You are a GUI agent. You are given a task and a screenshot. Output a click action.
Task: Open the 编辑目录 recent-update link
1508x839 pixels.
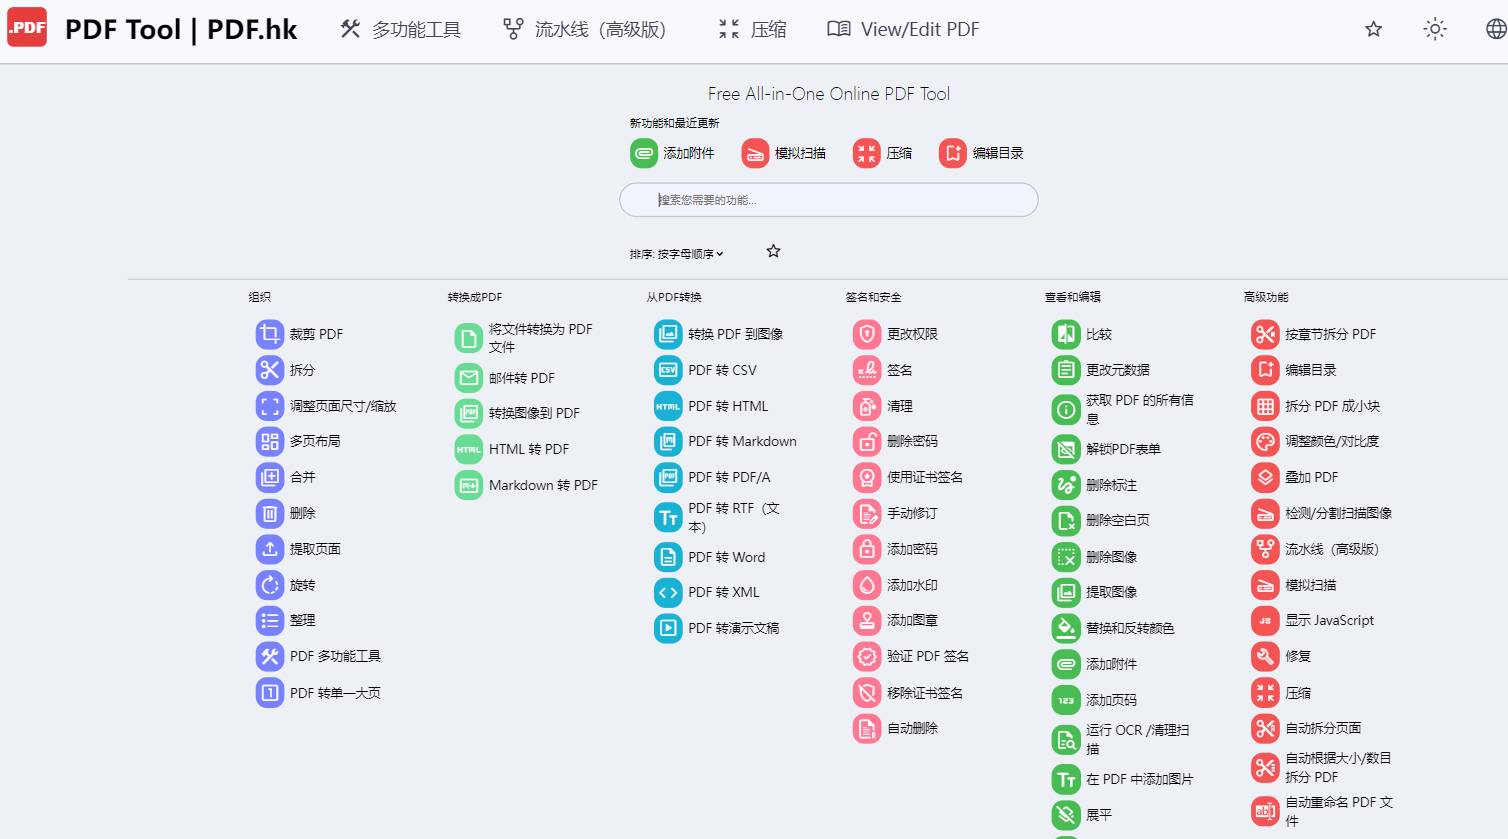[x=982, y=153]
